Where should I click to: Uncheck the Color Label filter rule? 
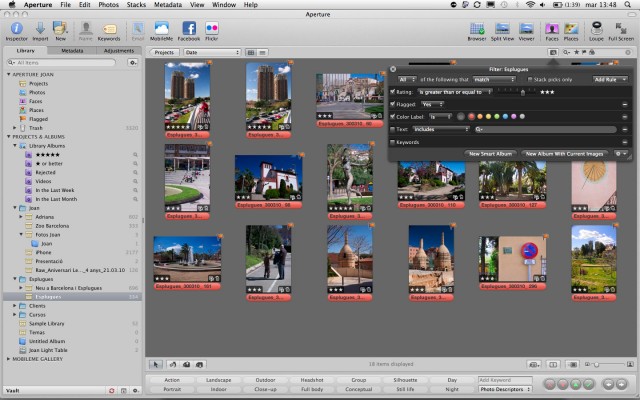click(393, 117)
